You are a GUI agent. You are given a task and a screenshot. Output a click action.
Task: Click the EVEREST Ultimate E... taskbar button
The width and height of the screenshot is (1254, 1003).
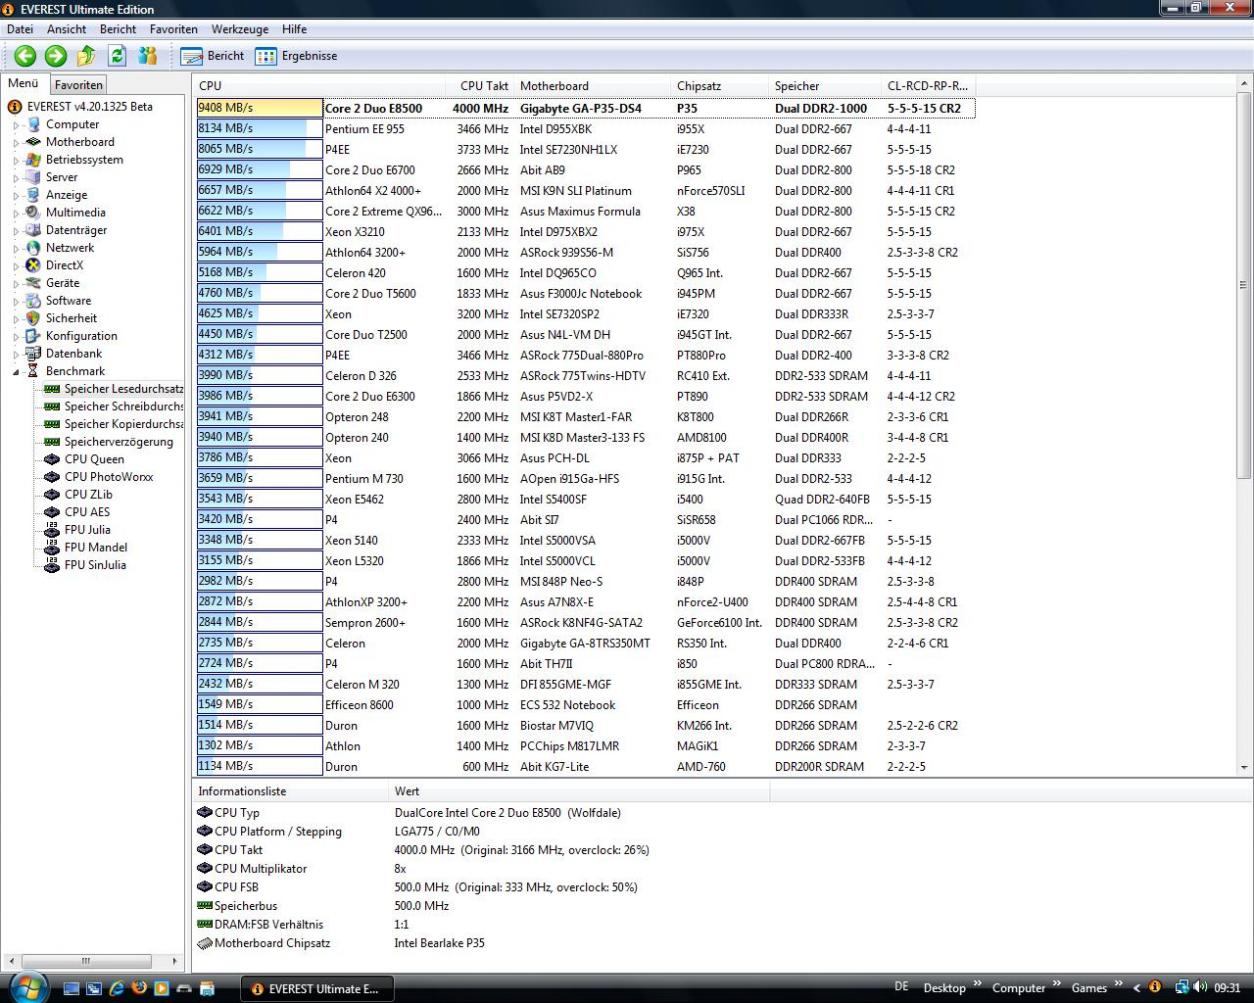point(318,988)
